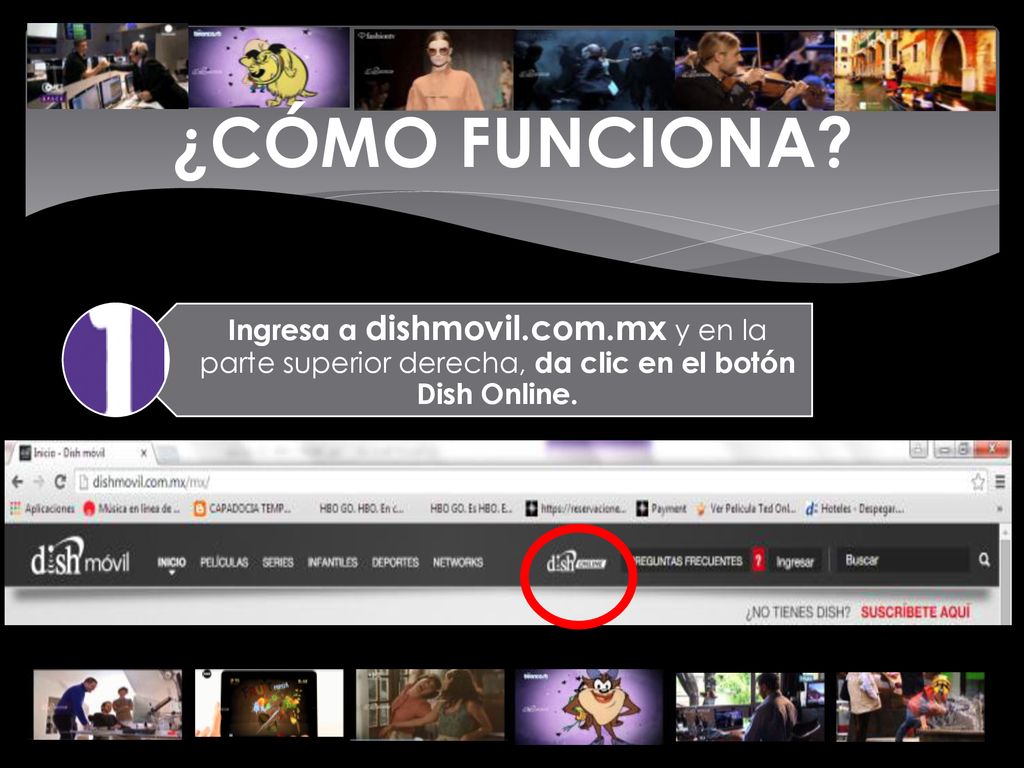Click the tablet fruit game thumbnail

(x=269, y=703)
